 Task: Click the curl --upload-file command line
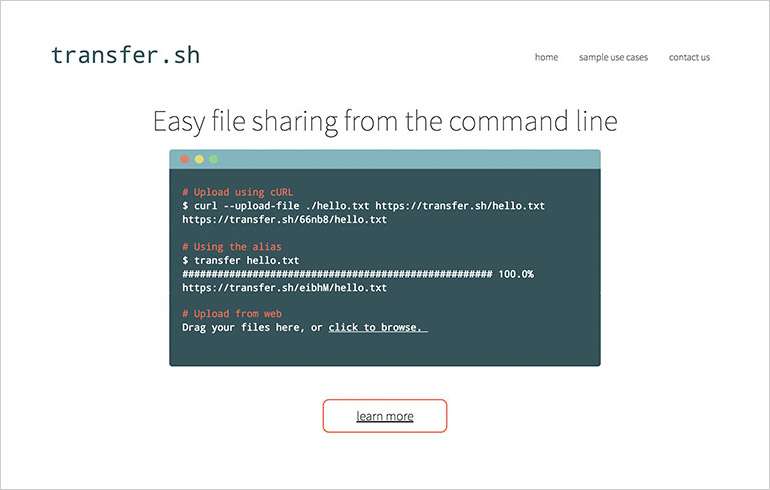[x=363, y=205]
